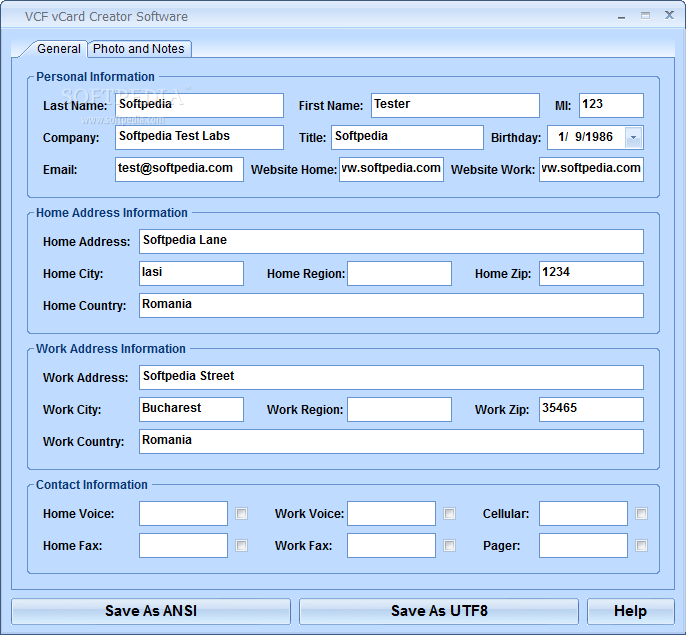Focus the empty Home Region field
The height and width of the screenshot is (635, 686).
pos(399,274)
